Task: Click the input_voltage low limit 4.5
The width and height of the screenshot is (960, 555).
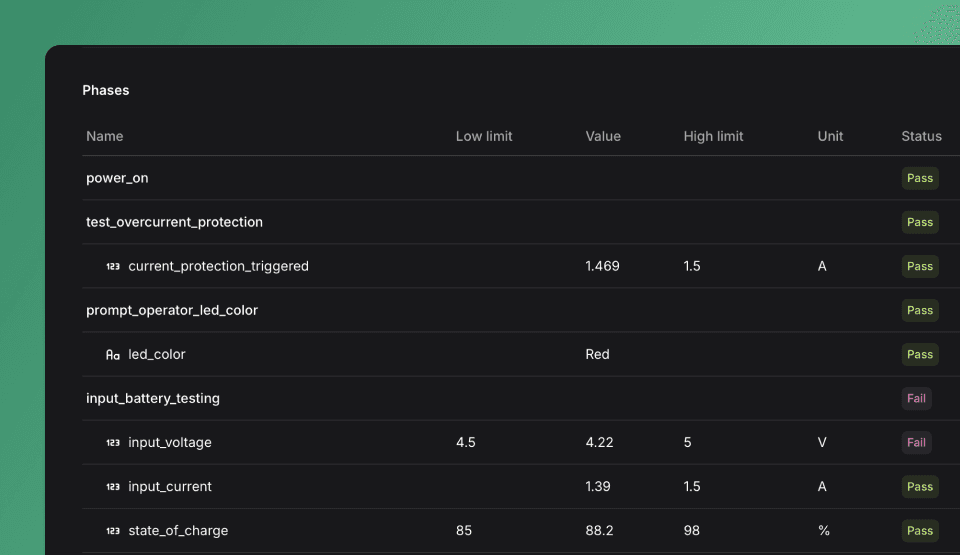Action: (466, 443)
